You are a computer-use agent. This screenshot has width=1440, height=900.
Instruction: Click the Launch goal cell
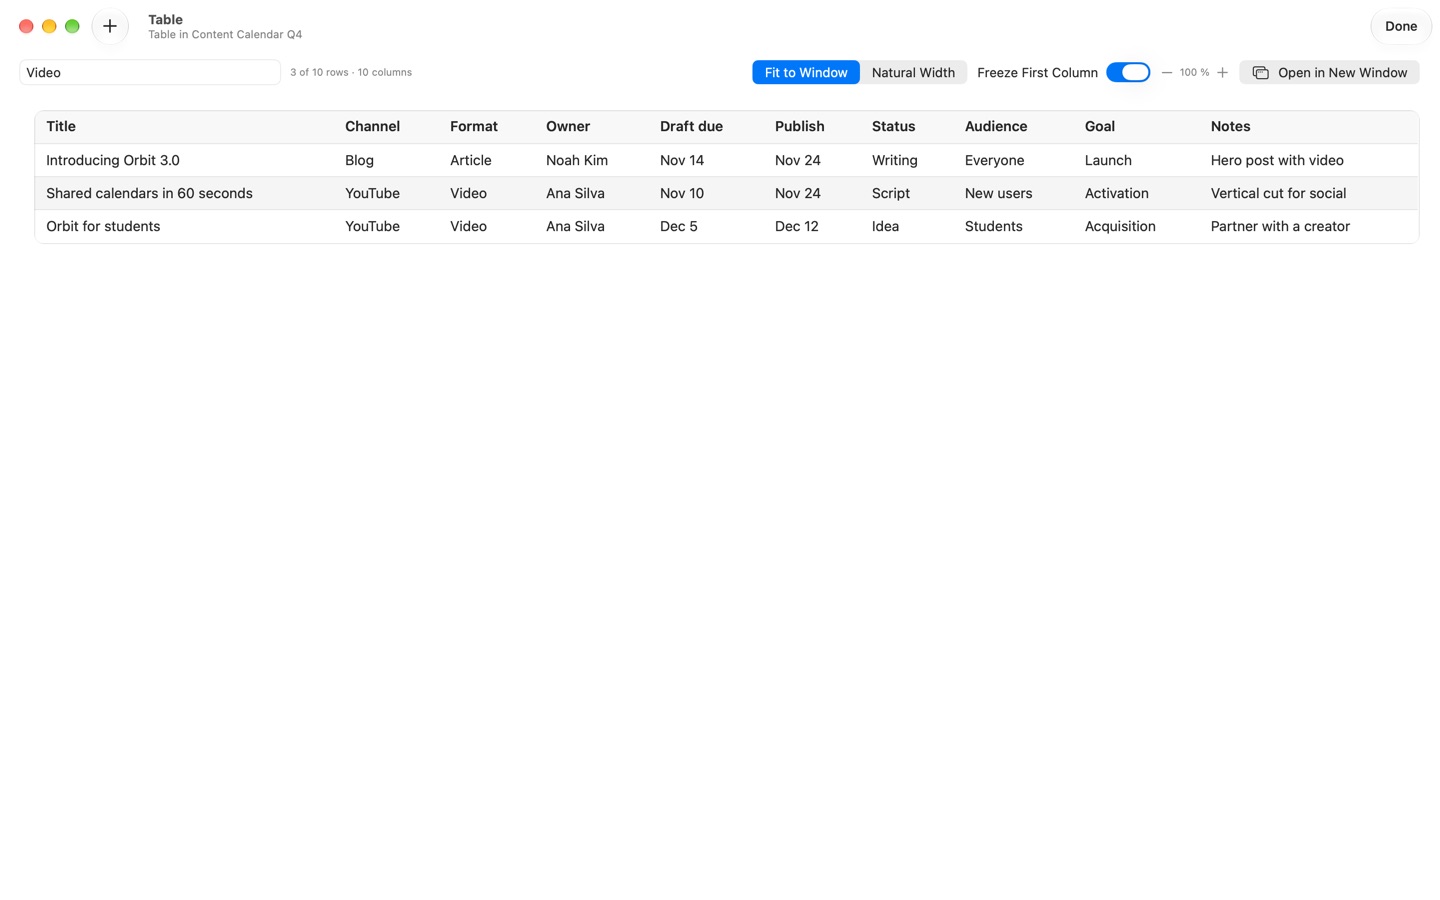[x=1108, y=160]
